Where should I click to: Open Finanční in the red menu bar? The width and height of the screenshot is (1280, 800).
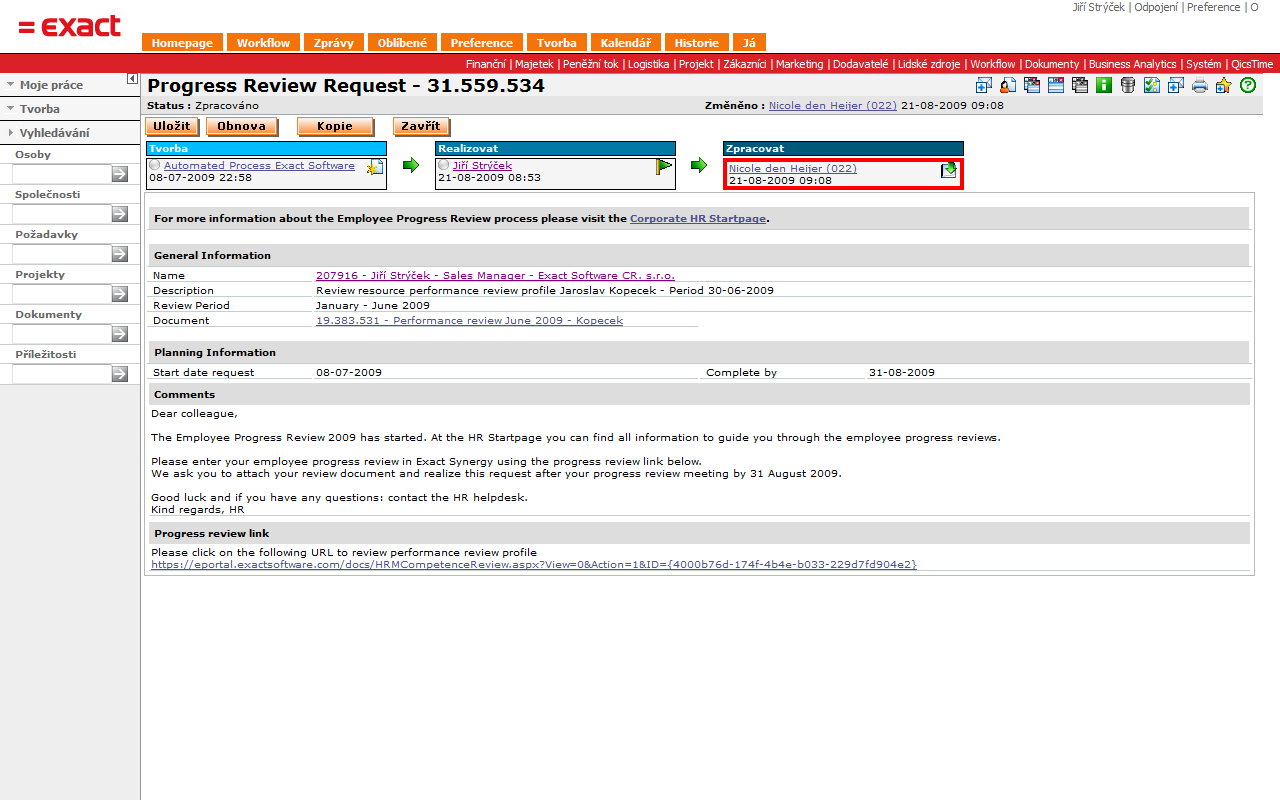click(x=486, y=64)
